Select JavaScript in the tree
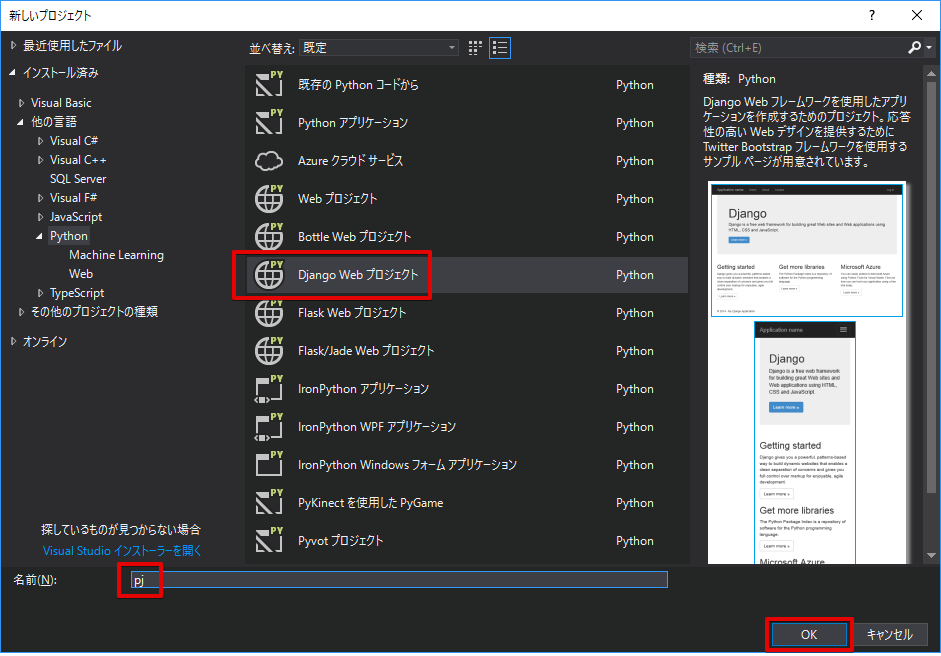941x656 pixels. point(76,217)
